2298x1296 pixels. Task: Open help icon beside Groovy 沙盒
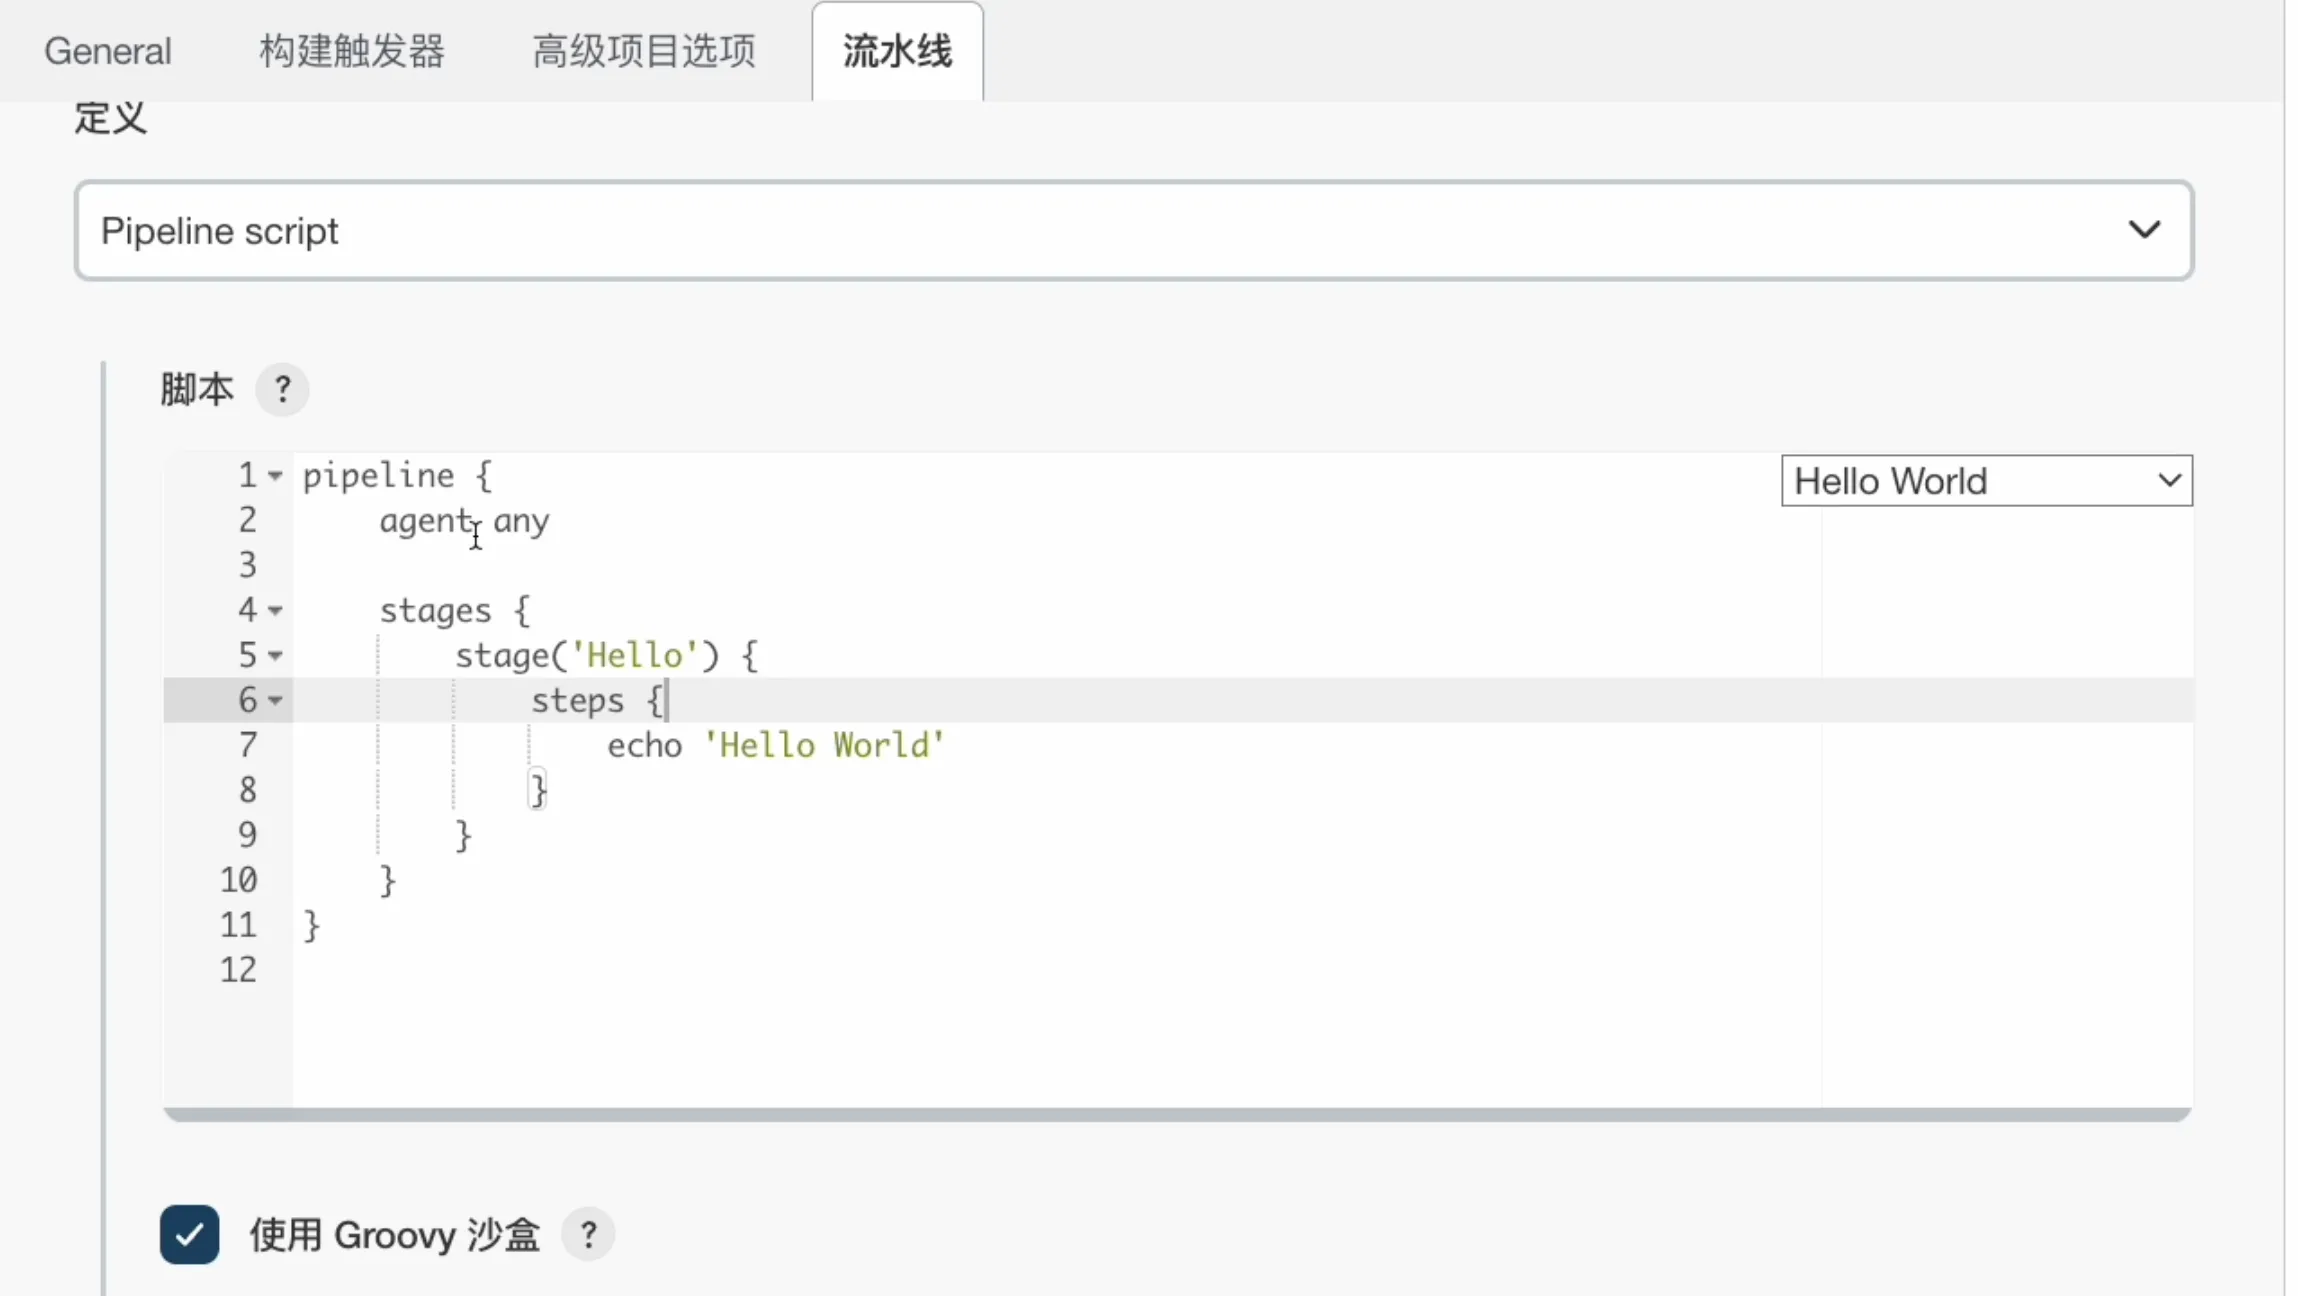pos(588,1234)
